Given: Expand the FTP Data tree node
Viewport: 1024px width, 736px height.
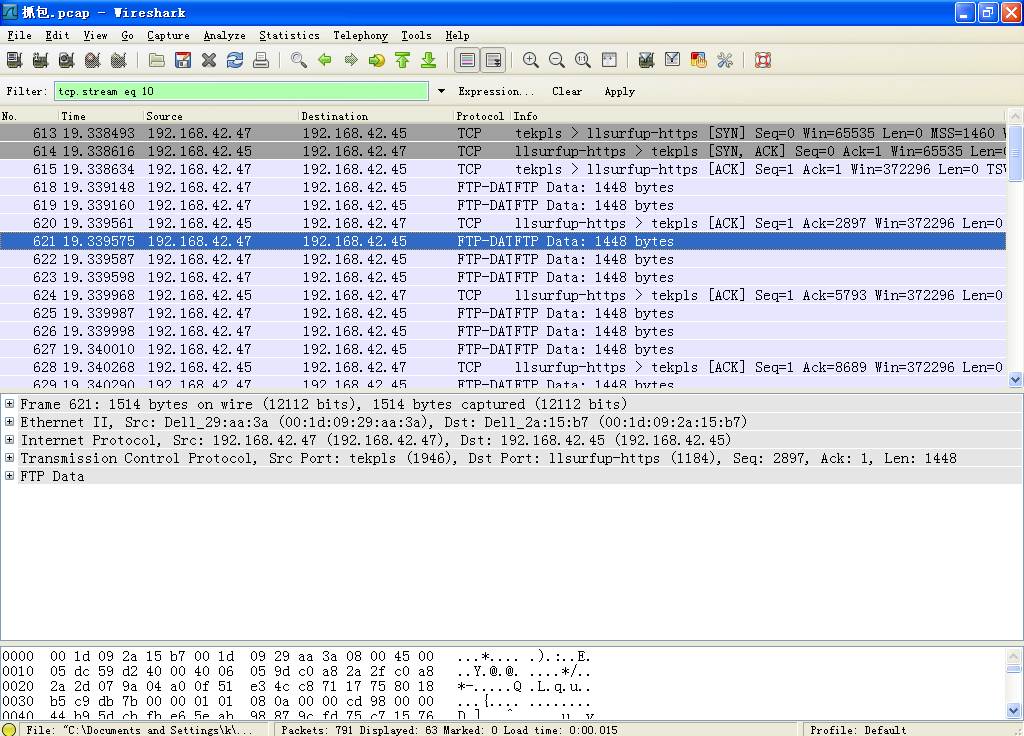Looking at the screenshot, I should pyautogui.click(x=9, y=476).
